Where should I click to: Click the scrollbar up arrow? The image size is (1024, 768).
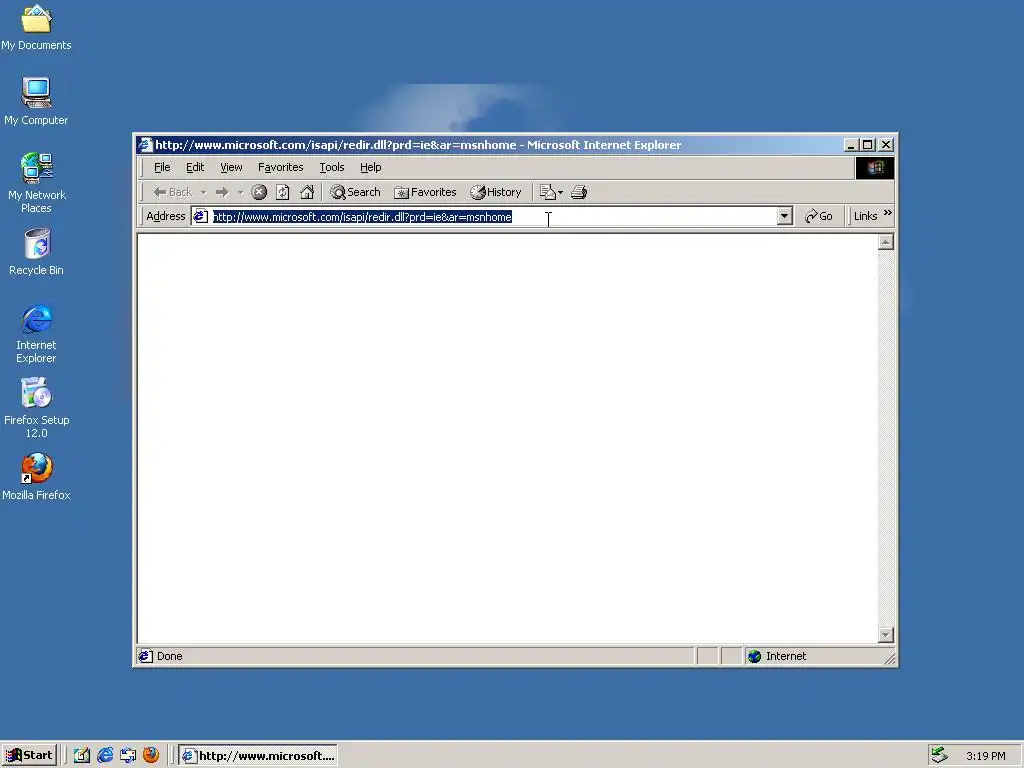pos(886,242)
